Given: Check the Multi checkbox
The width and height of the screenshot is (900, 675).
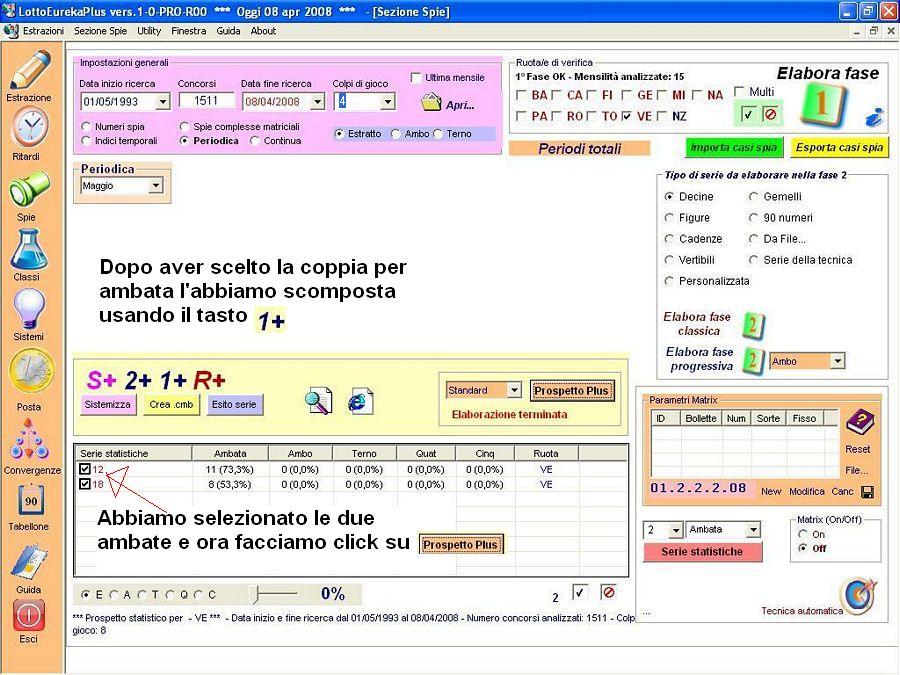Looking at the screenshot, I should pyautogui.click(x=739, y=91).
